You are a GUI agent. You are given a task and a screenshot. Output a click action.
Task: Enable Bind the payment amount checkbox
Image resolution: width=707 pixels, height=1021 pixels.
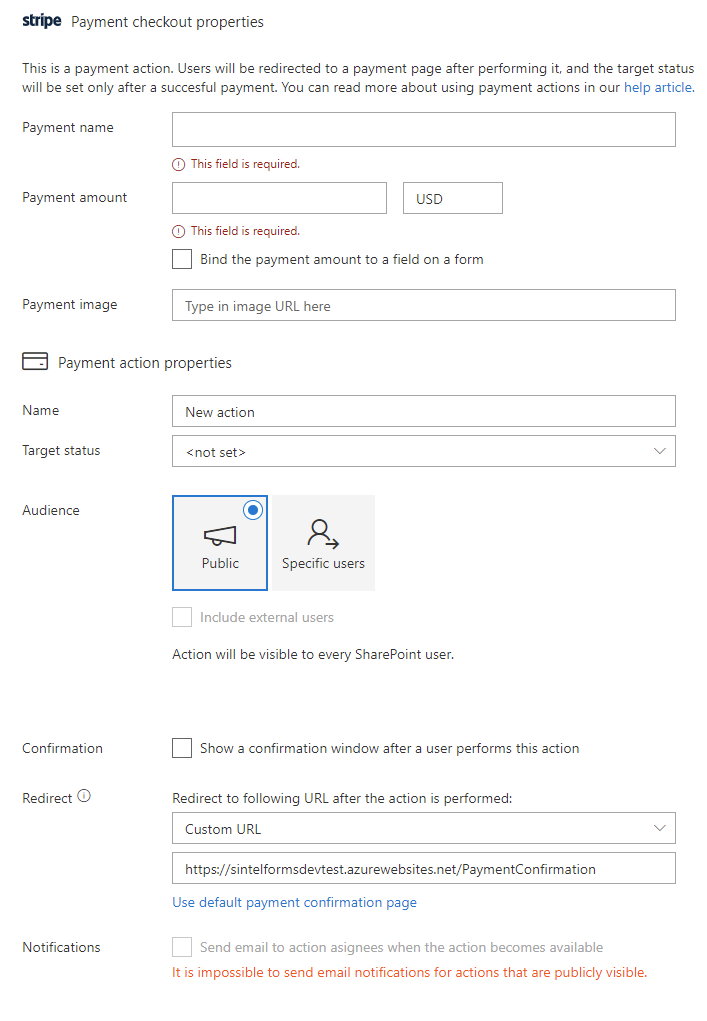click(x=182, y=259)
